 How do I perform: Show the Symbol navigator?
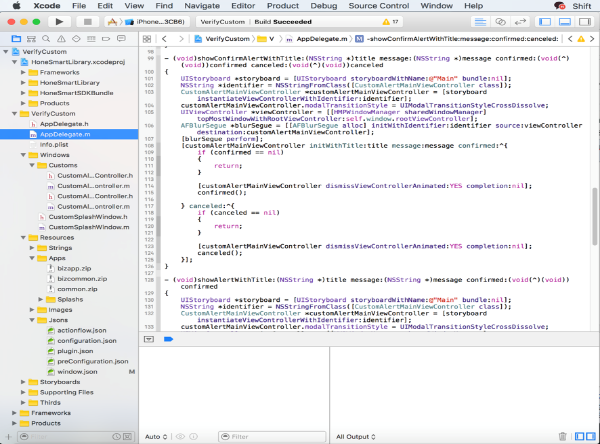31,39
